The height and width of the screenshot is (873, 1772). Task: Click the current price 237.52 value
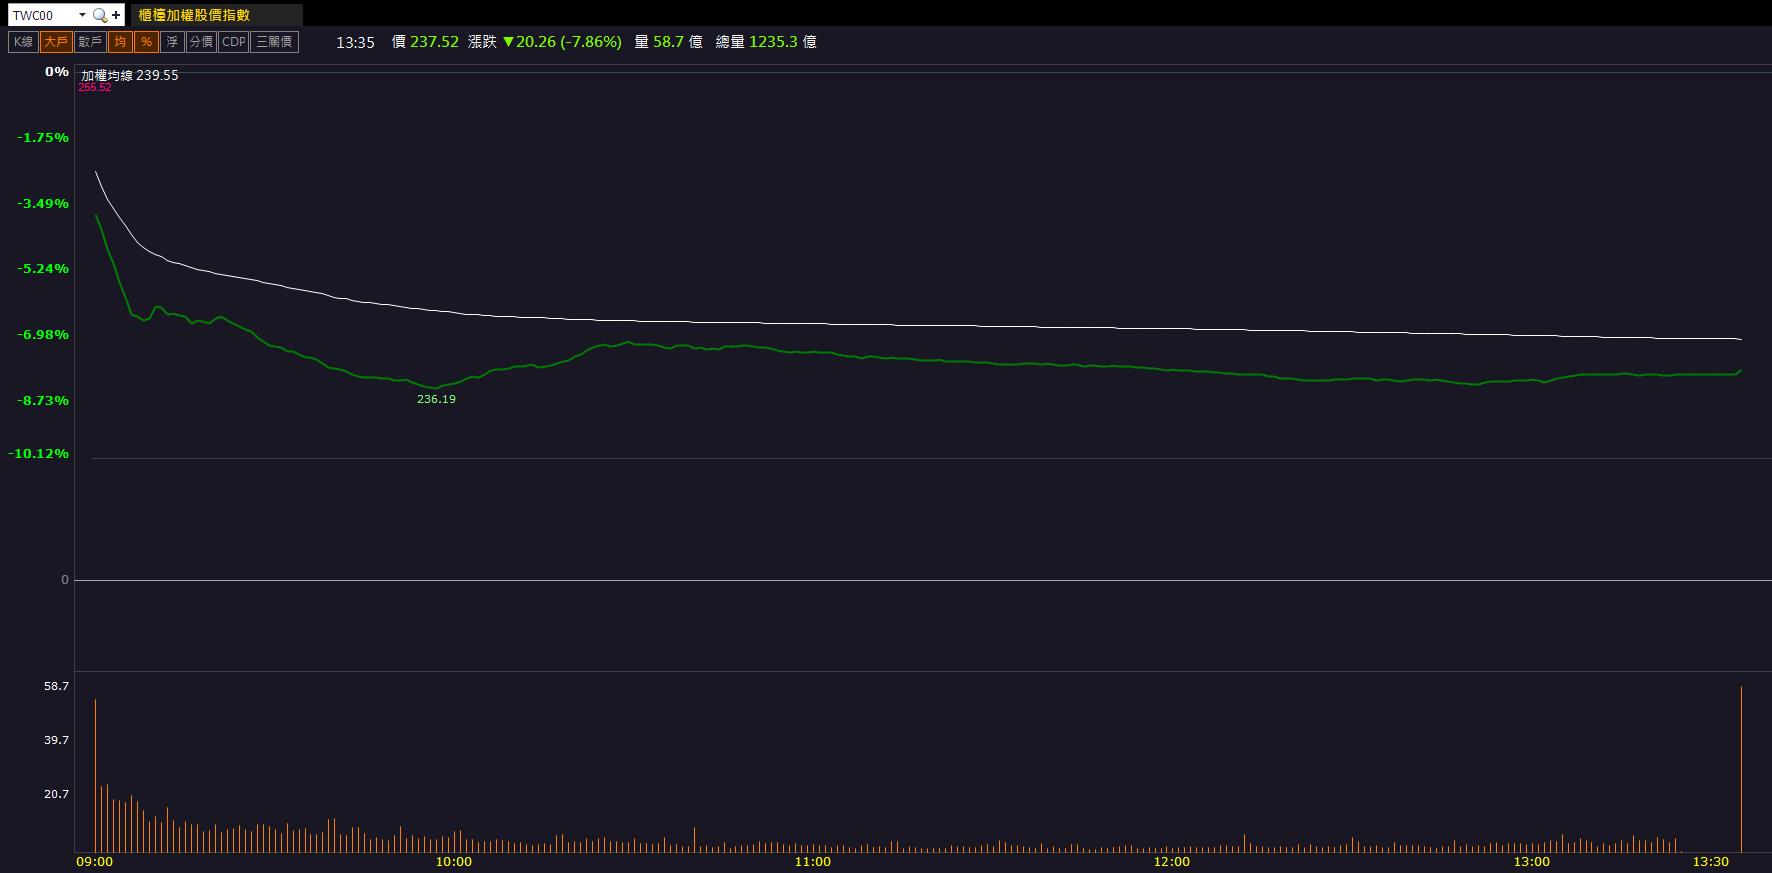[x=434, y=42]
